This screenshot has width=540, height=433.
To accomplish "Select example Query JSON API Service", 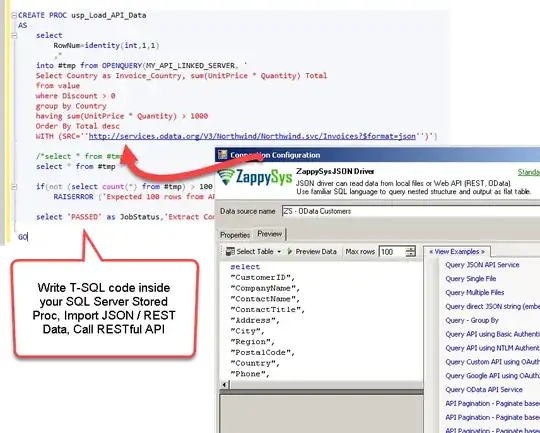I will tap(482, 265).
